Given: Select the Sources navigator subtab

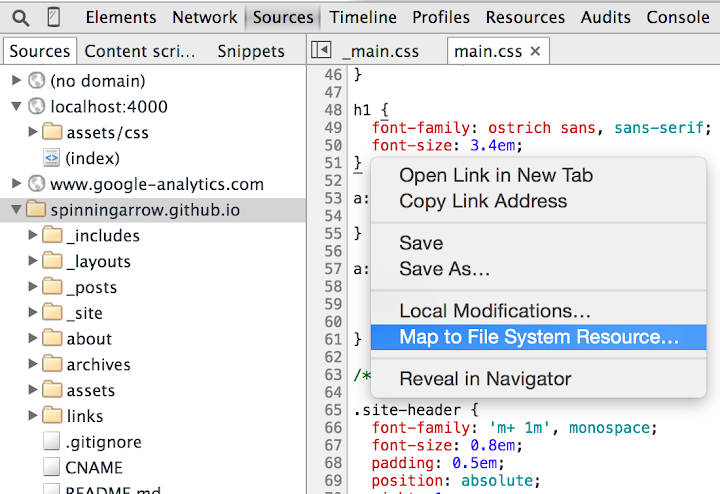Looking at the screenshot, I should point(39,51).
